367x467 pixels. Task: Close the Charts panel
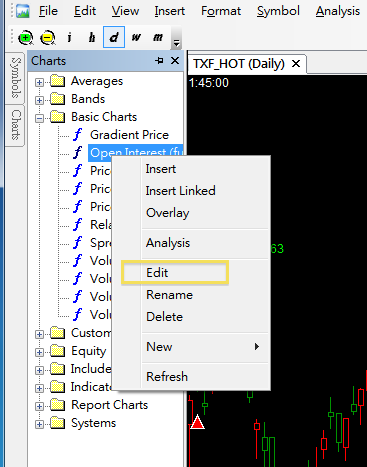coord(175,61)
